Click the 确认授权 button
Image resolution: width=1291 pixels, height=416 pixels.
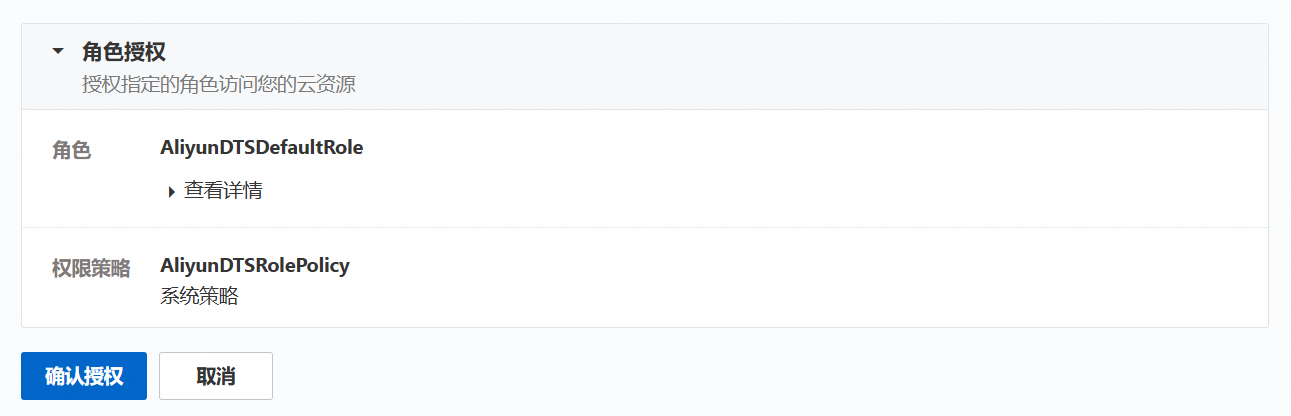tap(84, 376)
